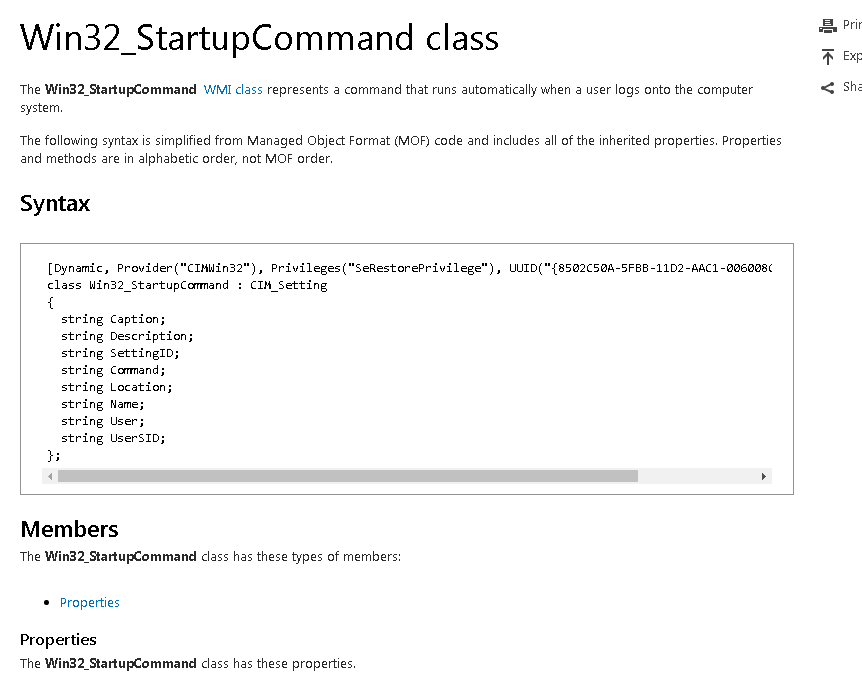The width and height of the screenshot is (862, 689).
Task: Click the Print label text in sidebar
Action: pyautogui.click(x=852, y=25)
